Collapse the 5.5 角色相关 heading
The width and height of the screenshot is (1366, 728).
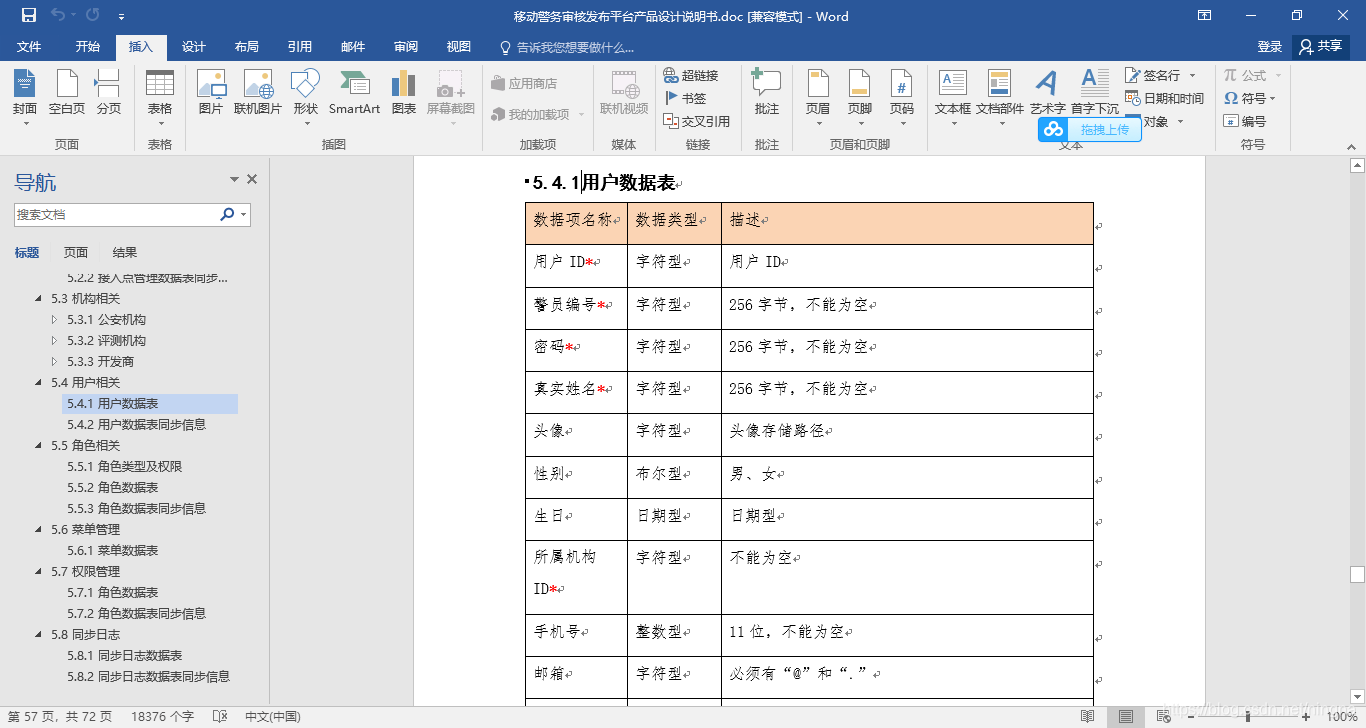(x=38, y=445)
